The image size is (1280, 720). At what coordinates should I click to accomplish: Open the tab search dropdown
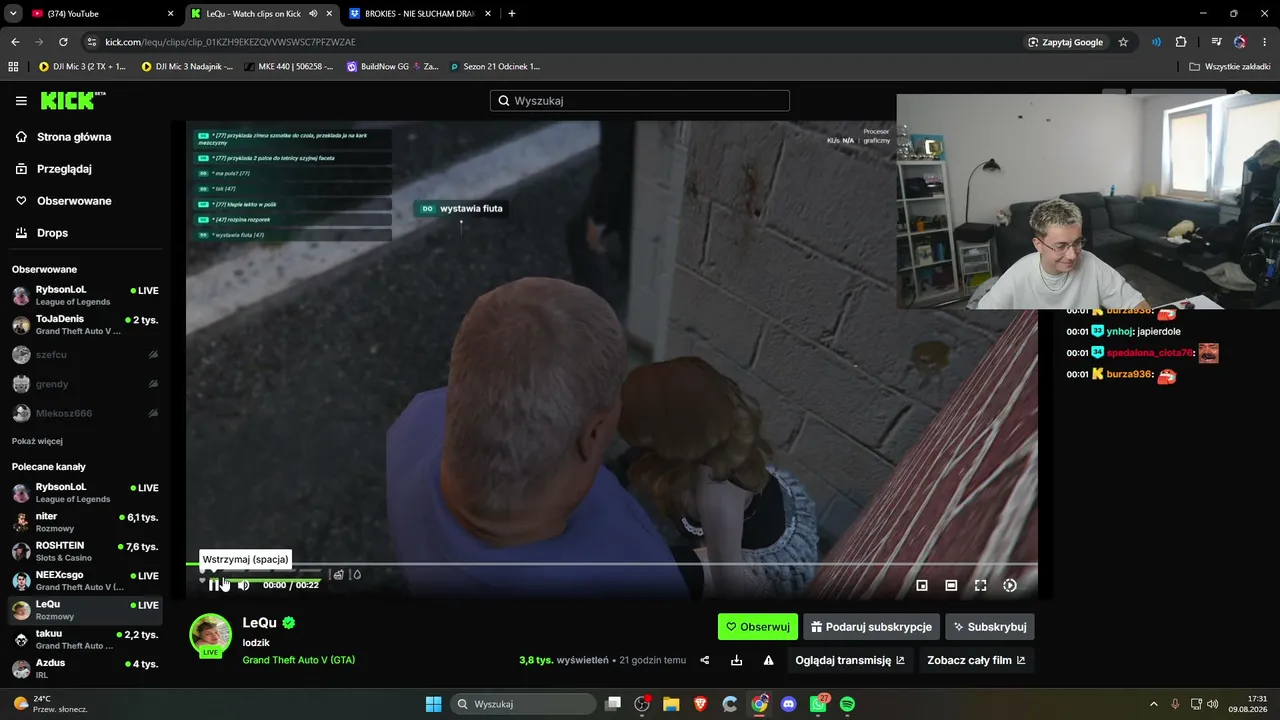click(13, 14)
